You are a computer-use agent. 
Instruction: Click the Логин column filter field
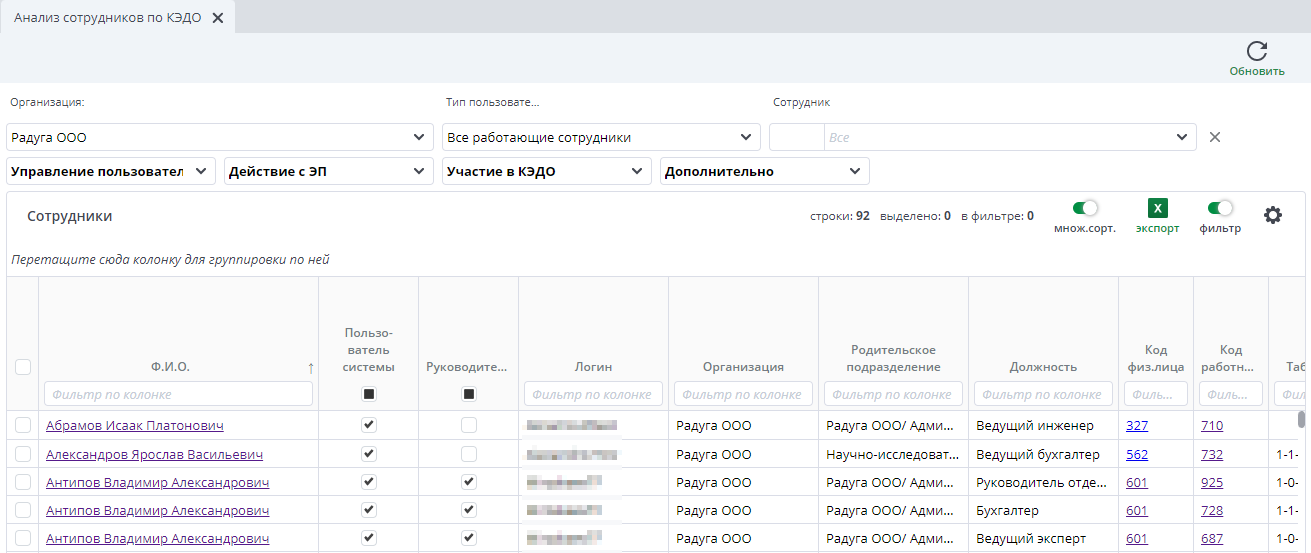pyautogui.click(x=593, y=394)
